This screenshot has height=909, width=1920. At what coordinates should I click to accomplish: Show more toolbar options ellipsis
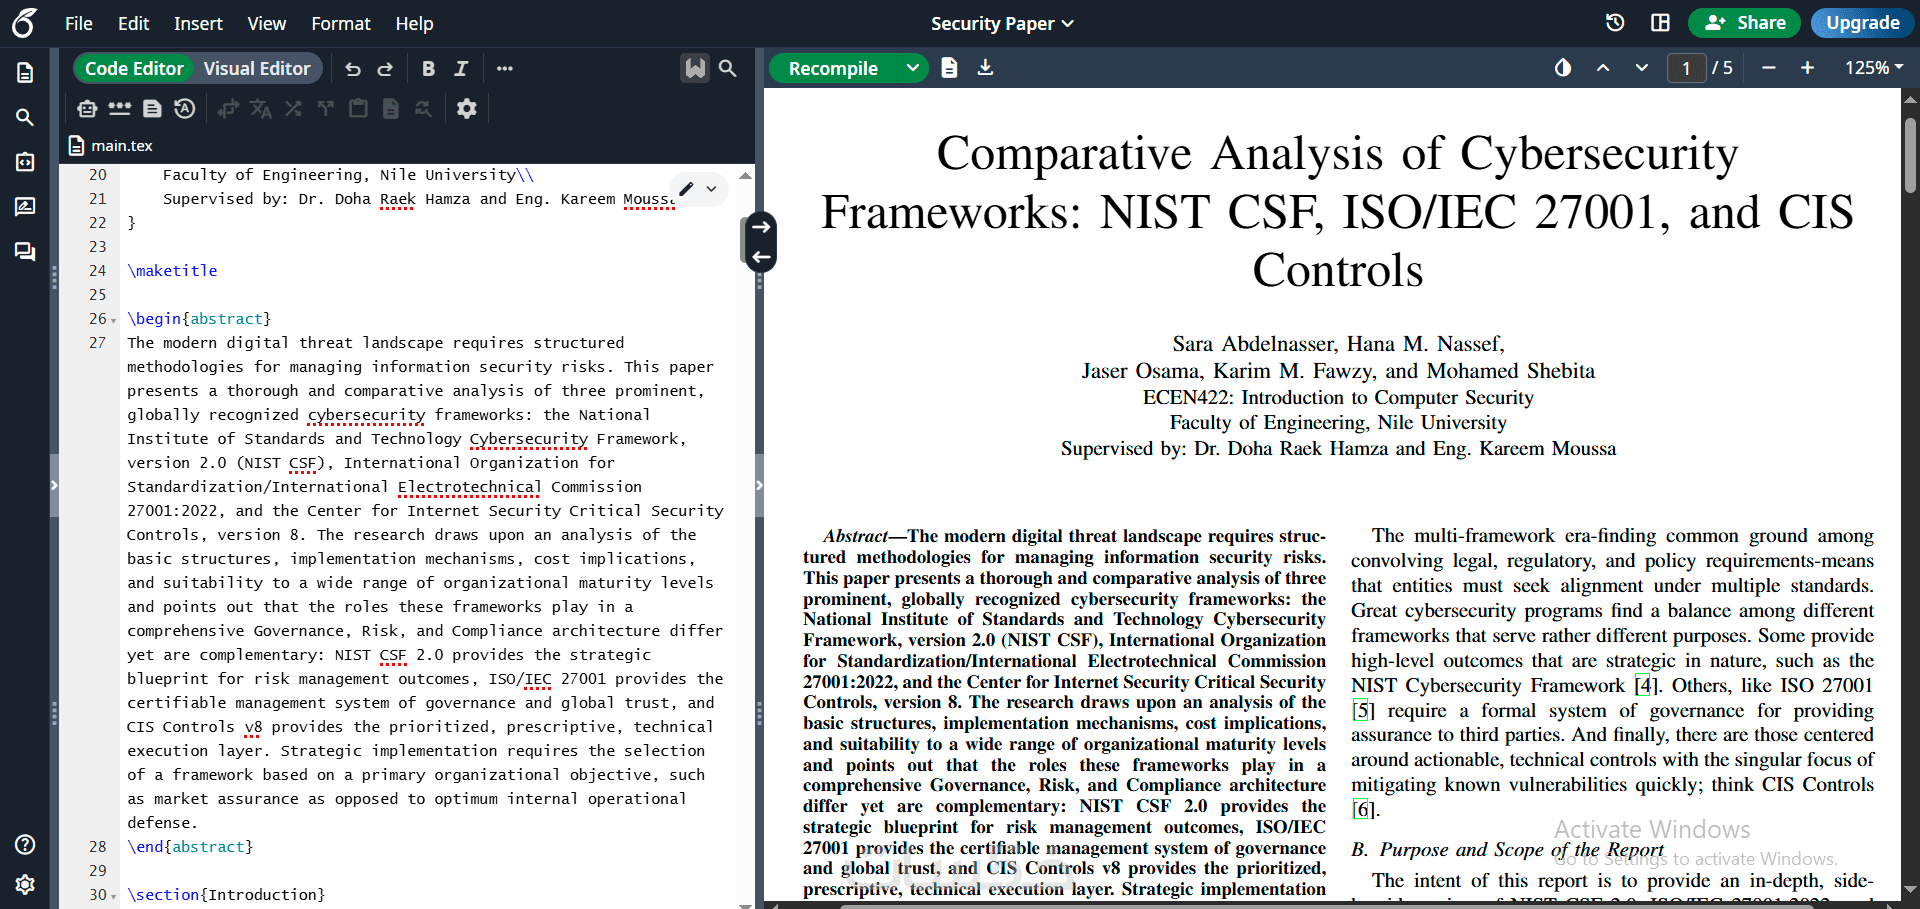(505, 68)
